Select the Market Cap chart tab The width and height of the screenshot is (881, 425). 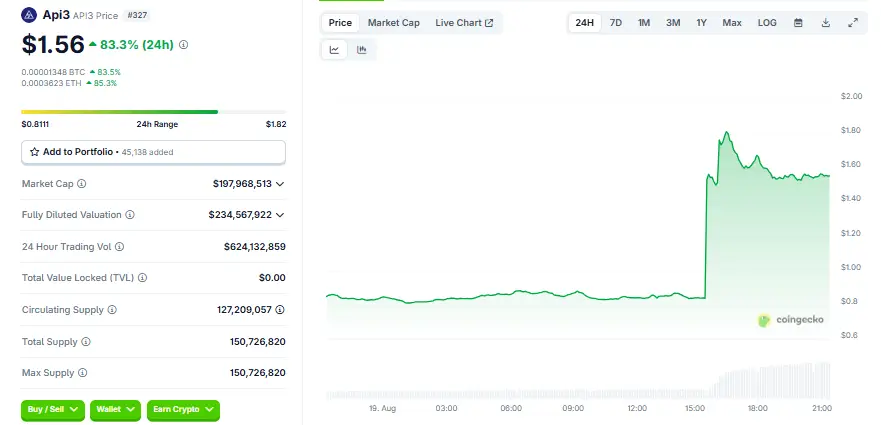(x=393, y=23)
